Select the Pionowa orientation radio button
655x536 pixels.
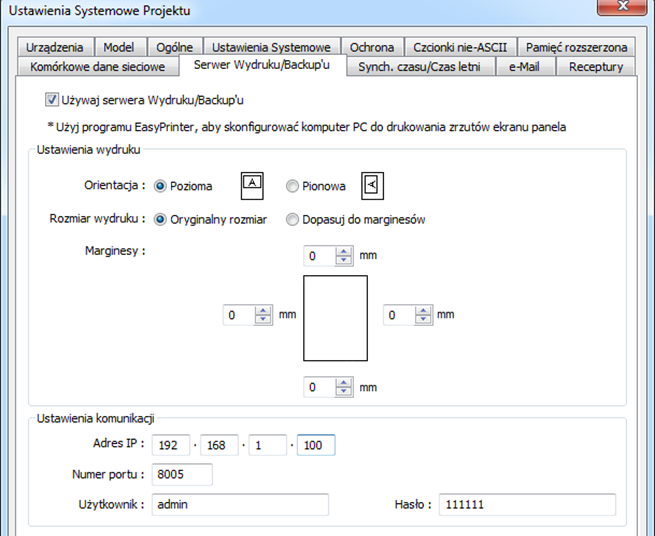(292, 186)
